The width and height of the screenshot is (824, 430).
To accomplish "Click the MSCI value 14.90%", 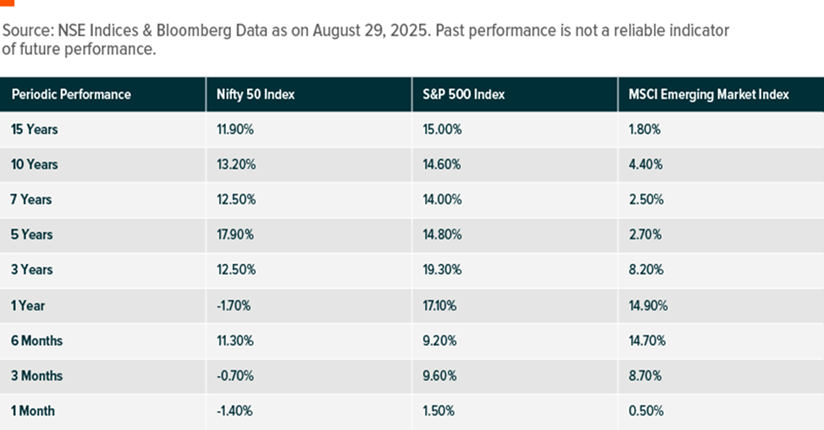I will [x=648, y=305].
